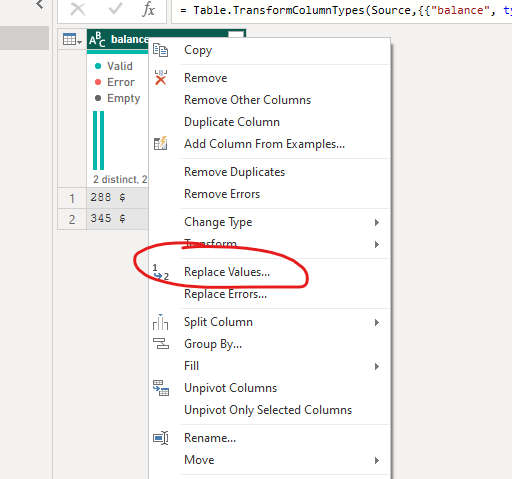Image resolution: width=512 pixels, height=479 pixels.
Task: Click the Rename icon
Action: pyautogui.click(x=161, y=438)
